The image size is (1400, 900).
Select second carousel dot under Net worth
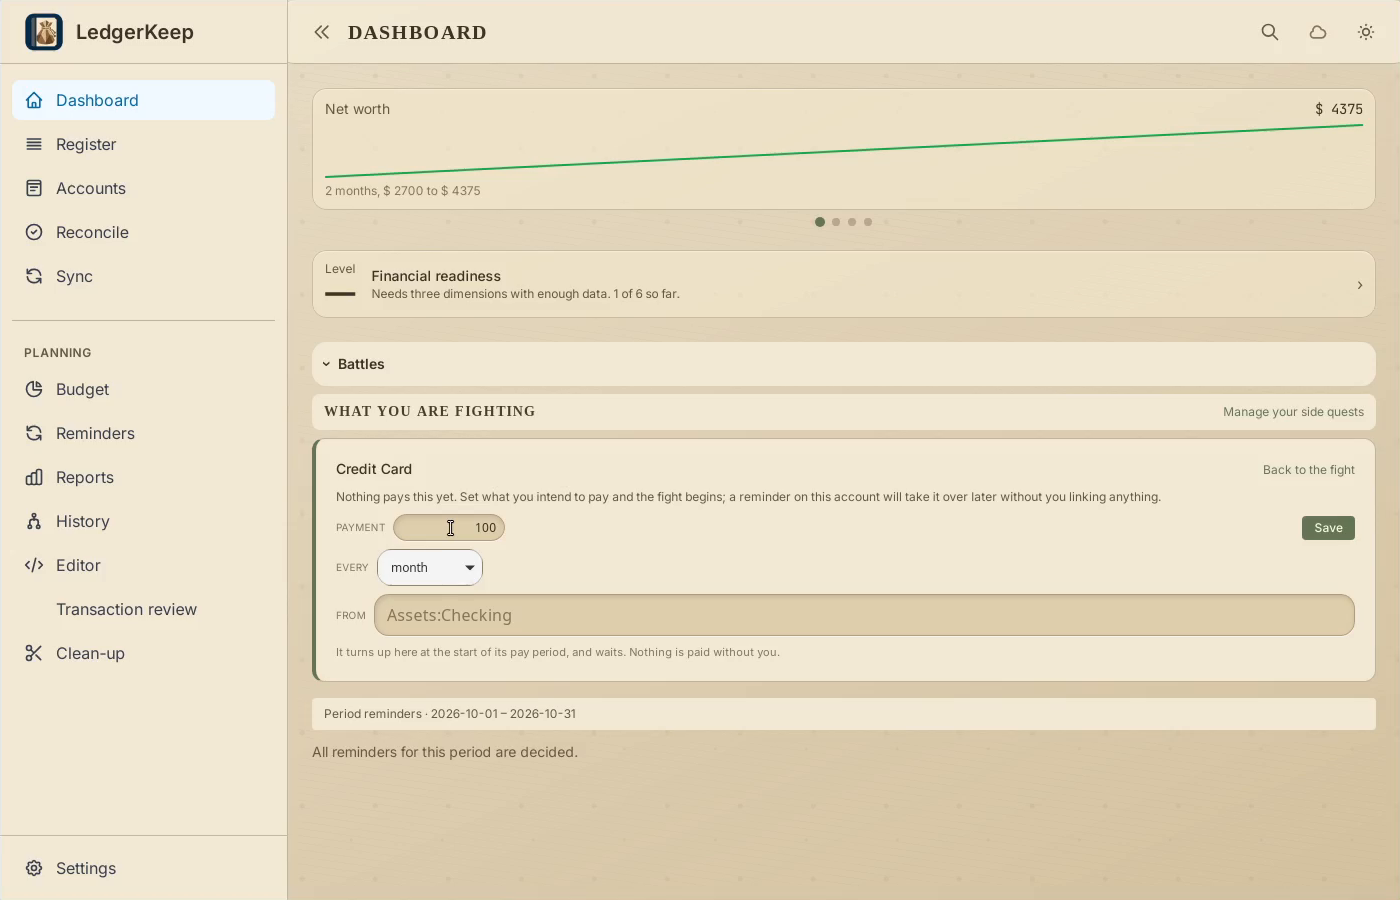[836, 222]
